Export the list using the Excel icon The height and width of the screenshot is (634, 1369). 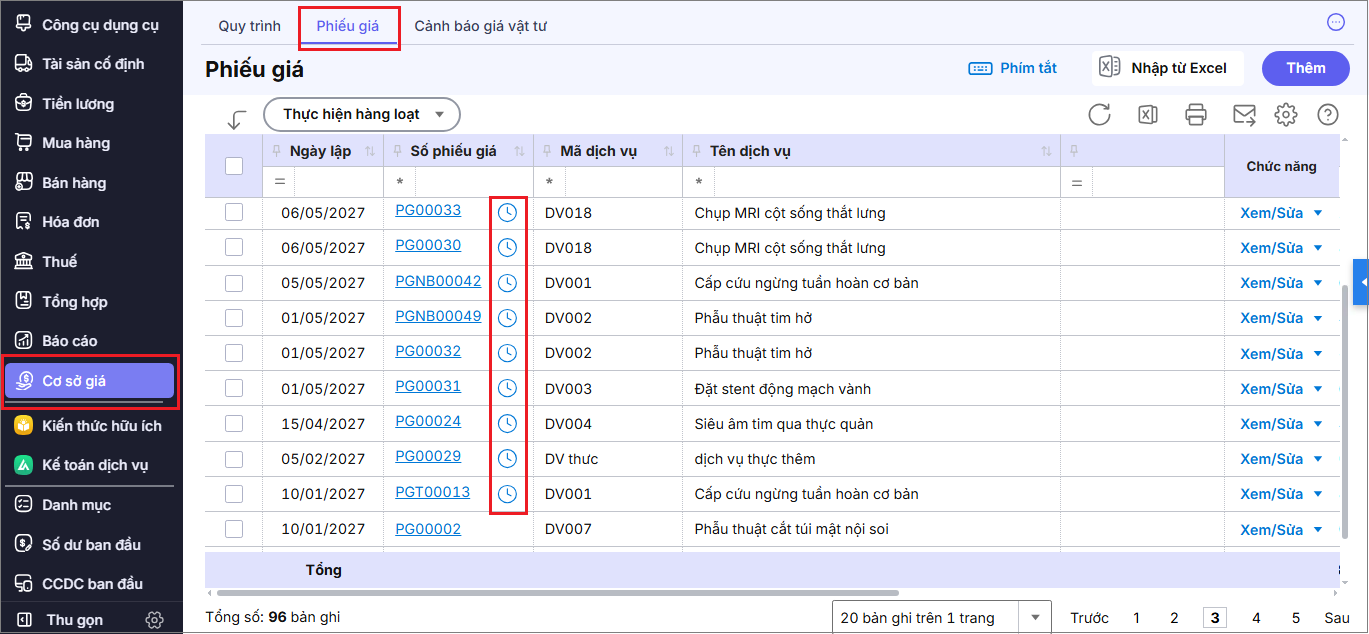coord(1148,114)
